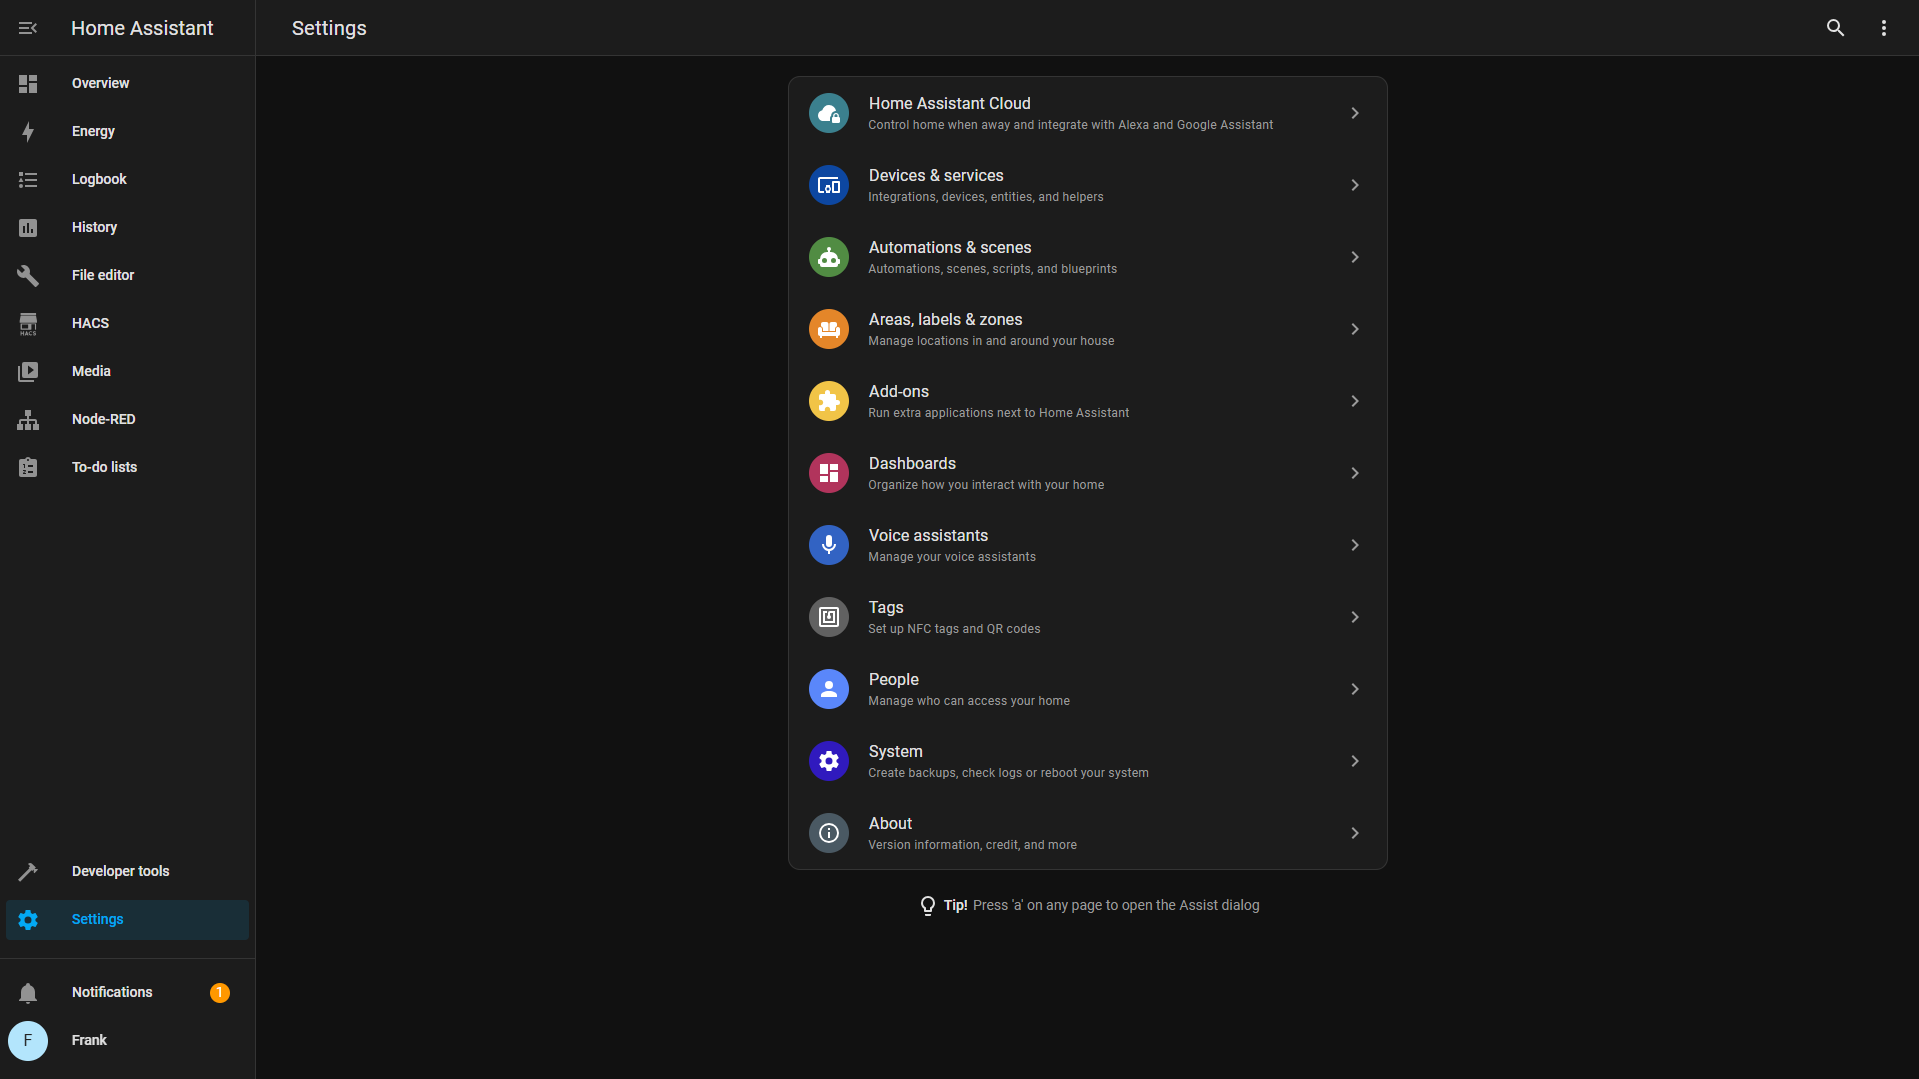Click the To-do lists label in sidebar

104,467
